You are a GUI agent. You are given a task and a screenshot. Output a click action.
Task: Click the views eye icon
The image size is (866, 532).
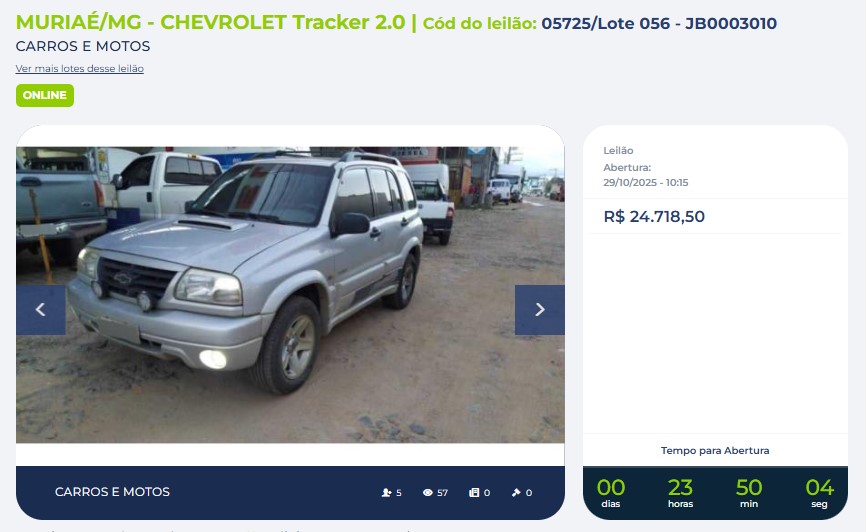[x=427, y=492]
